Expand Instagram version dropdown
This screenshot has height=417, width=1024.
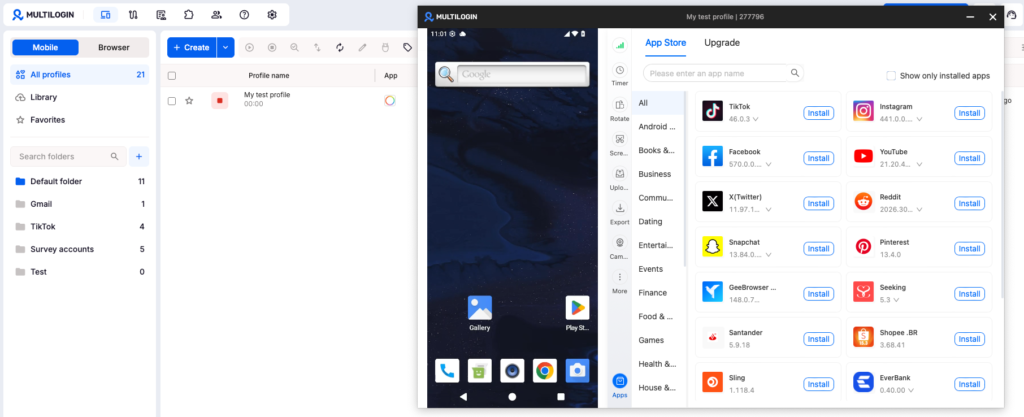point(919,119)
